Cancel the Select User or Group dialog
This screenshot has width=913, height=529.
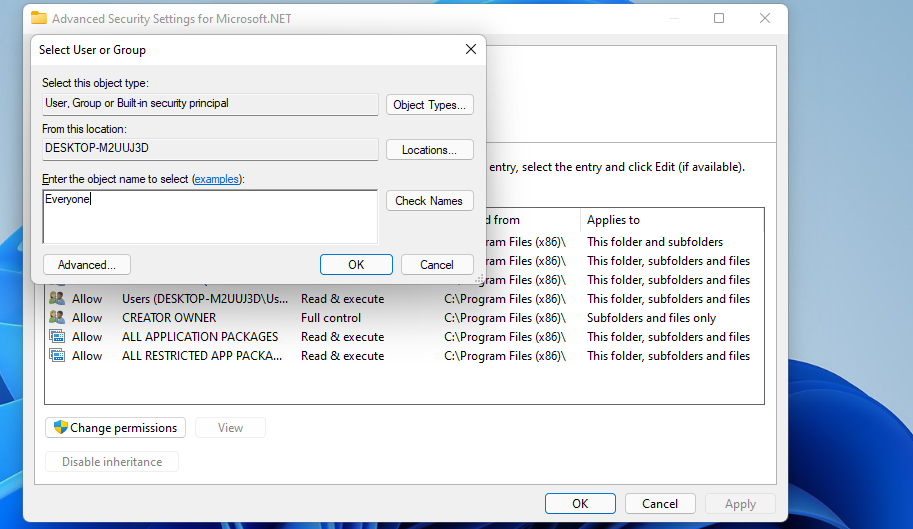point(437,265)
